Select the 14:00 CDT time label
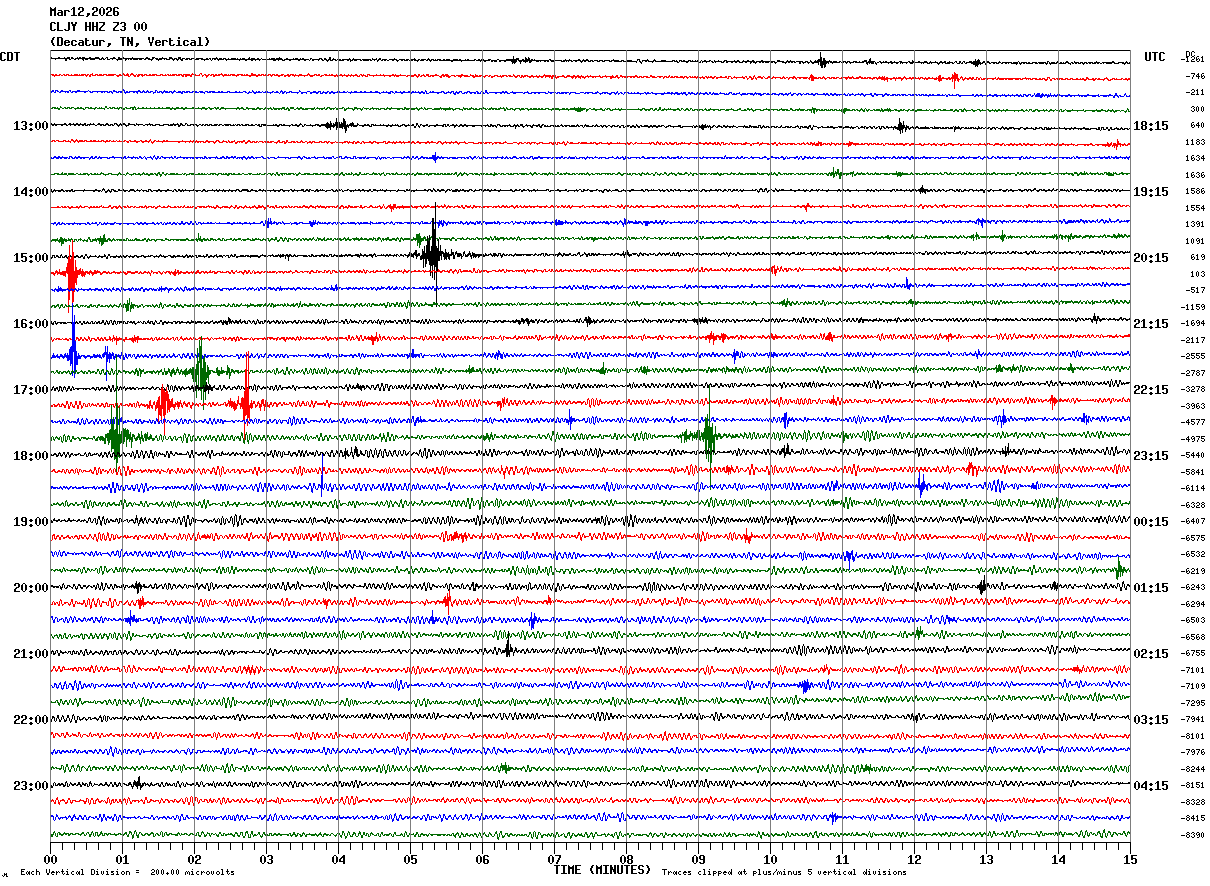Viewport: 1210px width, 886px height. coord(31,192)
